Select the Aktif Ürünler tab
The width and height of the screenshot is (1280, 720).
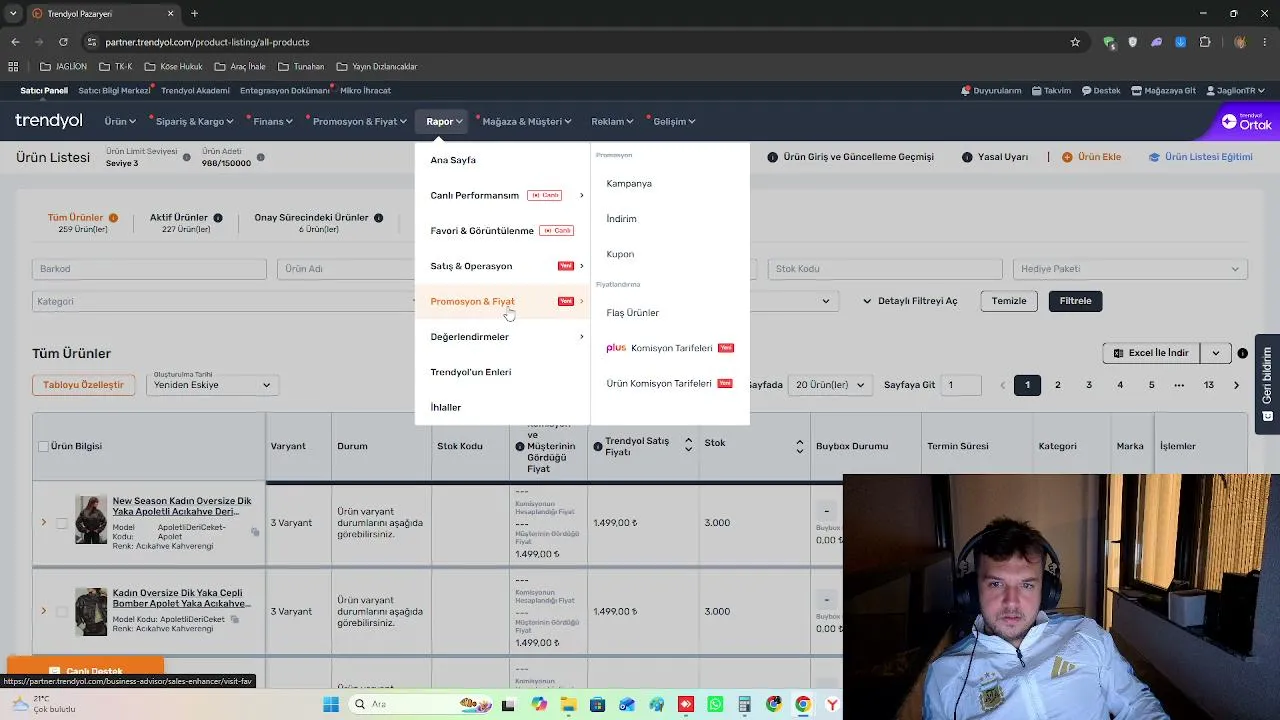pos(186,223)
